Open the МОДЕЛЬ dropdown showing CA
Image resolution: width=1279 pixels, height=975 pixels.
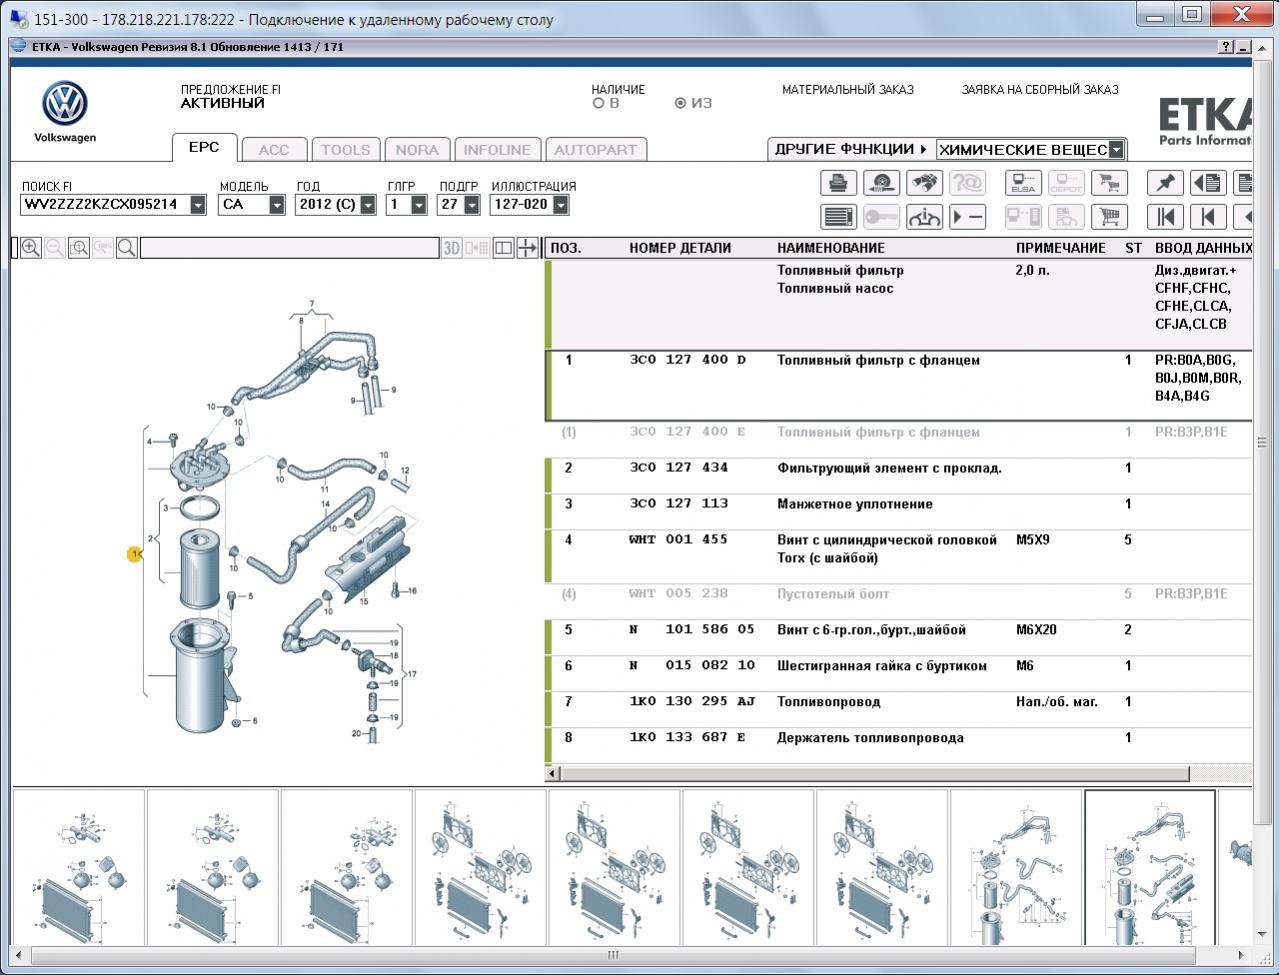(277, 205)
